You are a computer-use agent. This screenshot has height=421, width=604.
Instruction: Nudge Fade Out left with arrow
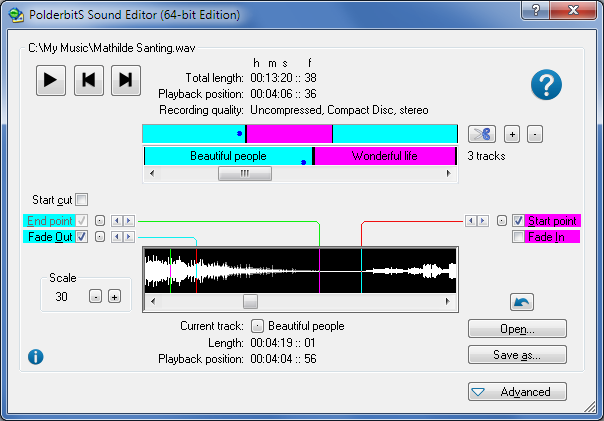click(117, 236)
